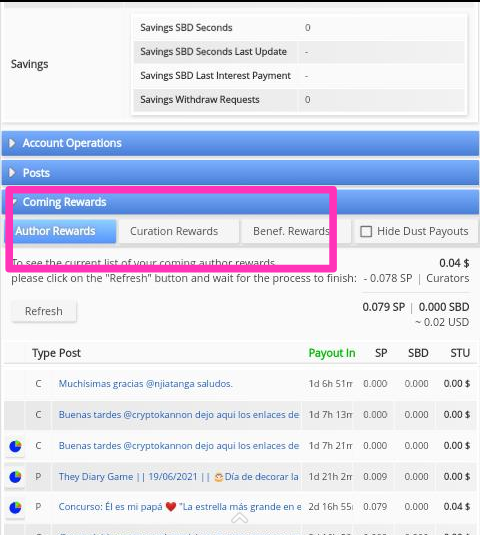Image resolution: width=480 pixels, height=535 pixels.
Task: Open the Muchisimas gracias @njiatanga comment link
Action: tap(145, 384)
